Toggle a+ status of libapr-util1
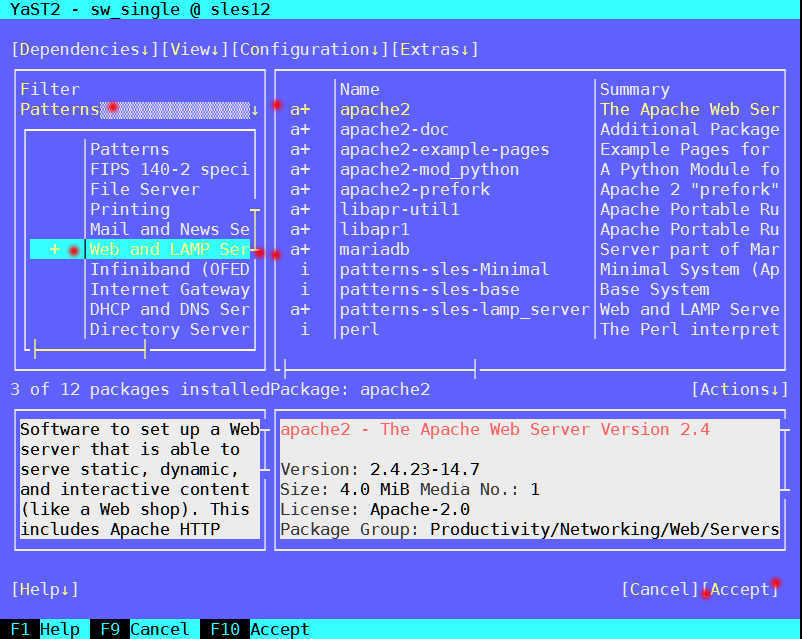The image size is (802, 639). click(300, 209)
